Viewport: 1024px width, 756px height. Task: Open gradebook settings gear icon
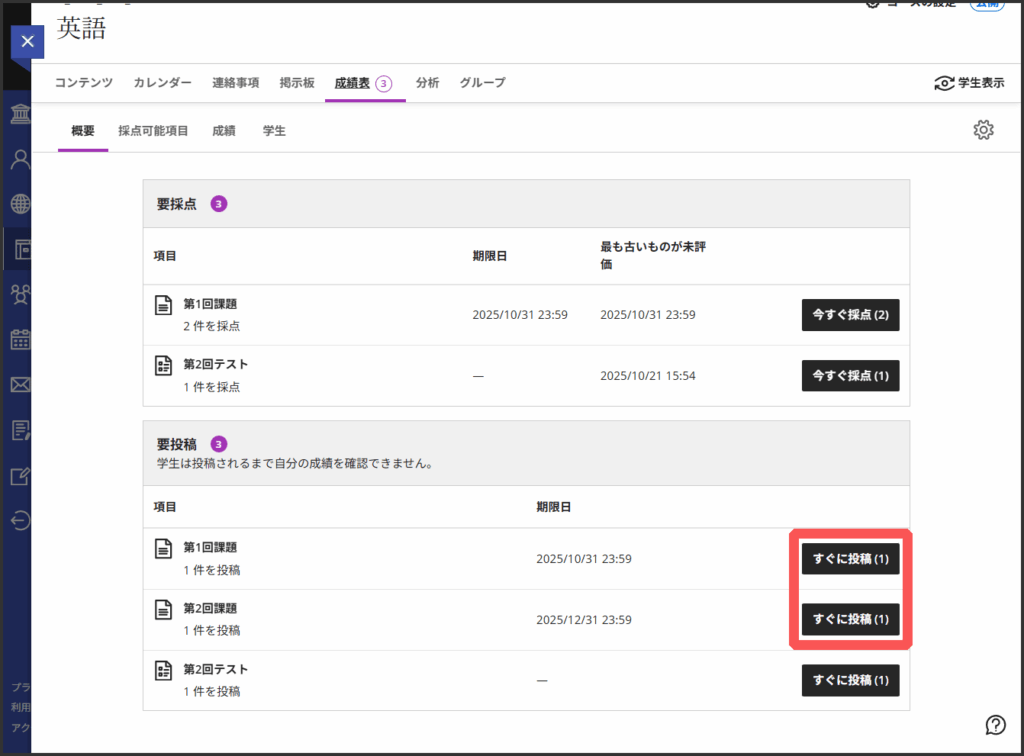(983, 130)
